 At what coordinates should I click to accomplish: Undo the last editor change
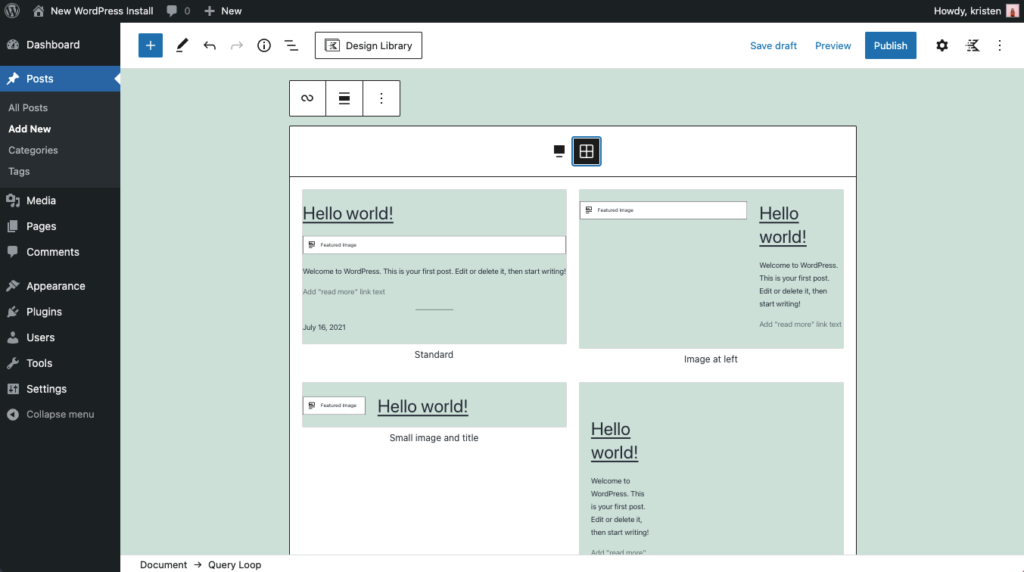pyautogui.click(x=209, y=45)
